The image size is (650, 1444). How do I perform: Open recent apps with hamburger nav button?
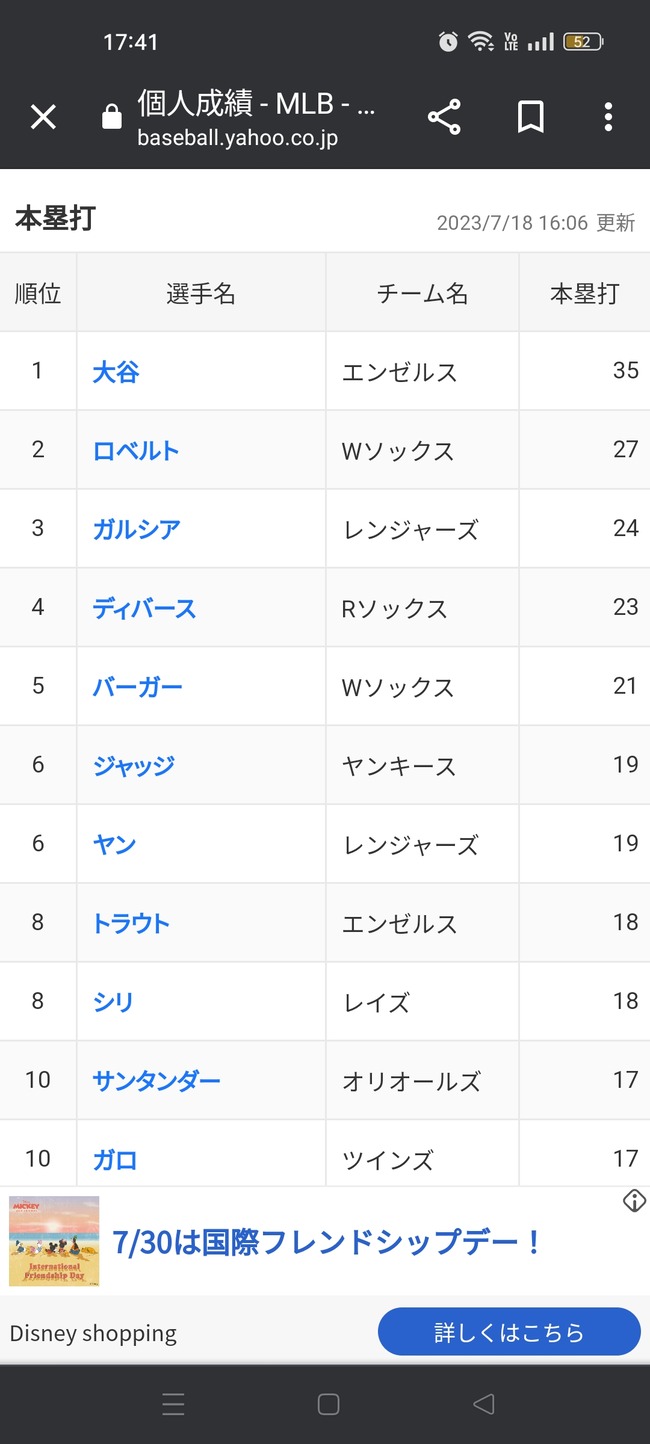point(173,1404)
